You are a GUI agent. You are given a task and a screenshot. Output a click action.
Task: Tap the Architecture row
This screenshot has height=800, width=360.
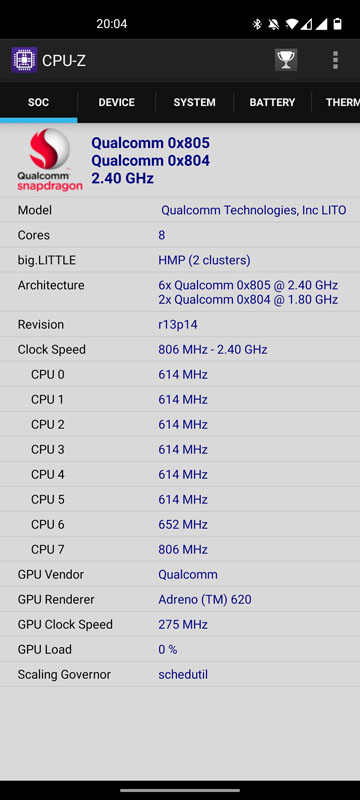pos(180,292)
